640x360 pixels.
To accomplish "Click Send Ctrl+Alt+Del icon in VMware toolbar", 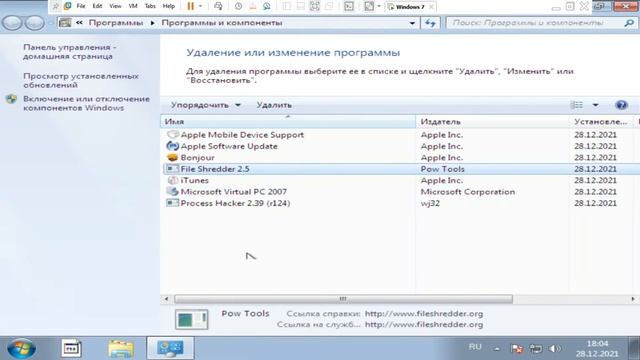I will 218,6.
